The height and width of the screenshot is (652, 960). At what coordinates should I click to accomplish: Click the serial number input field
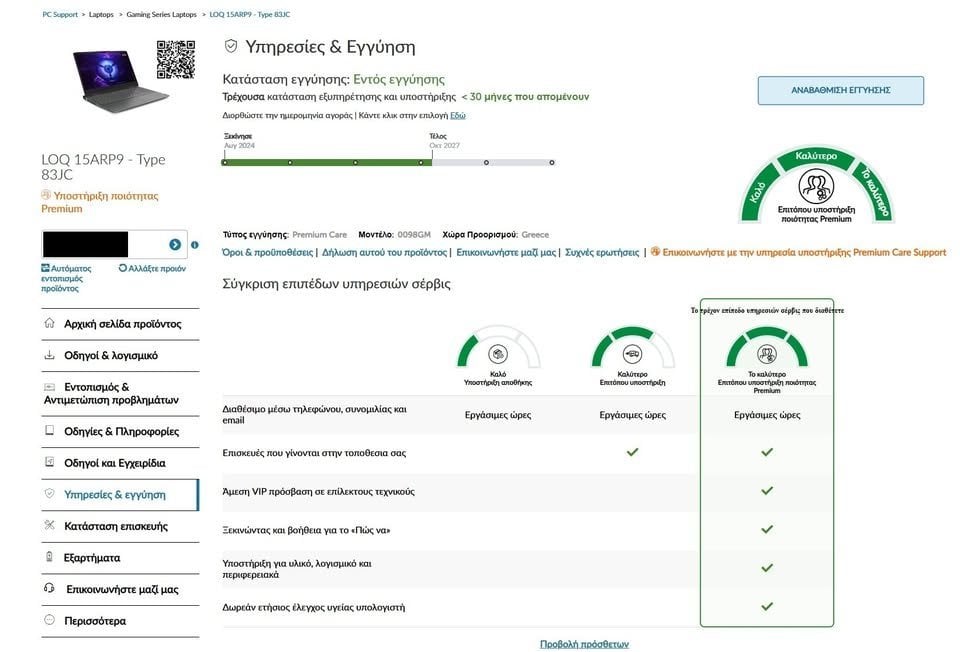click(x=113, y=244)
